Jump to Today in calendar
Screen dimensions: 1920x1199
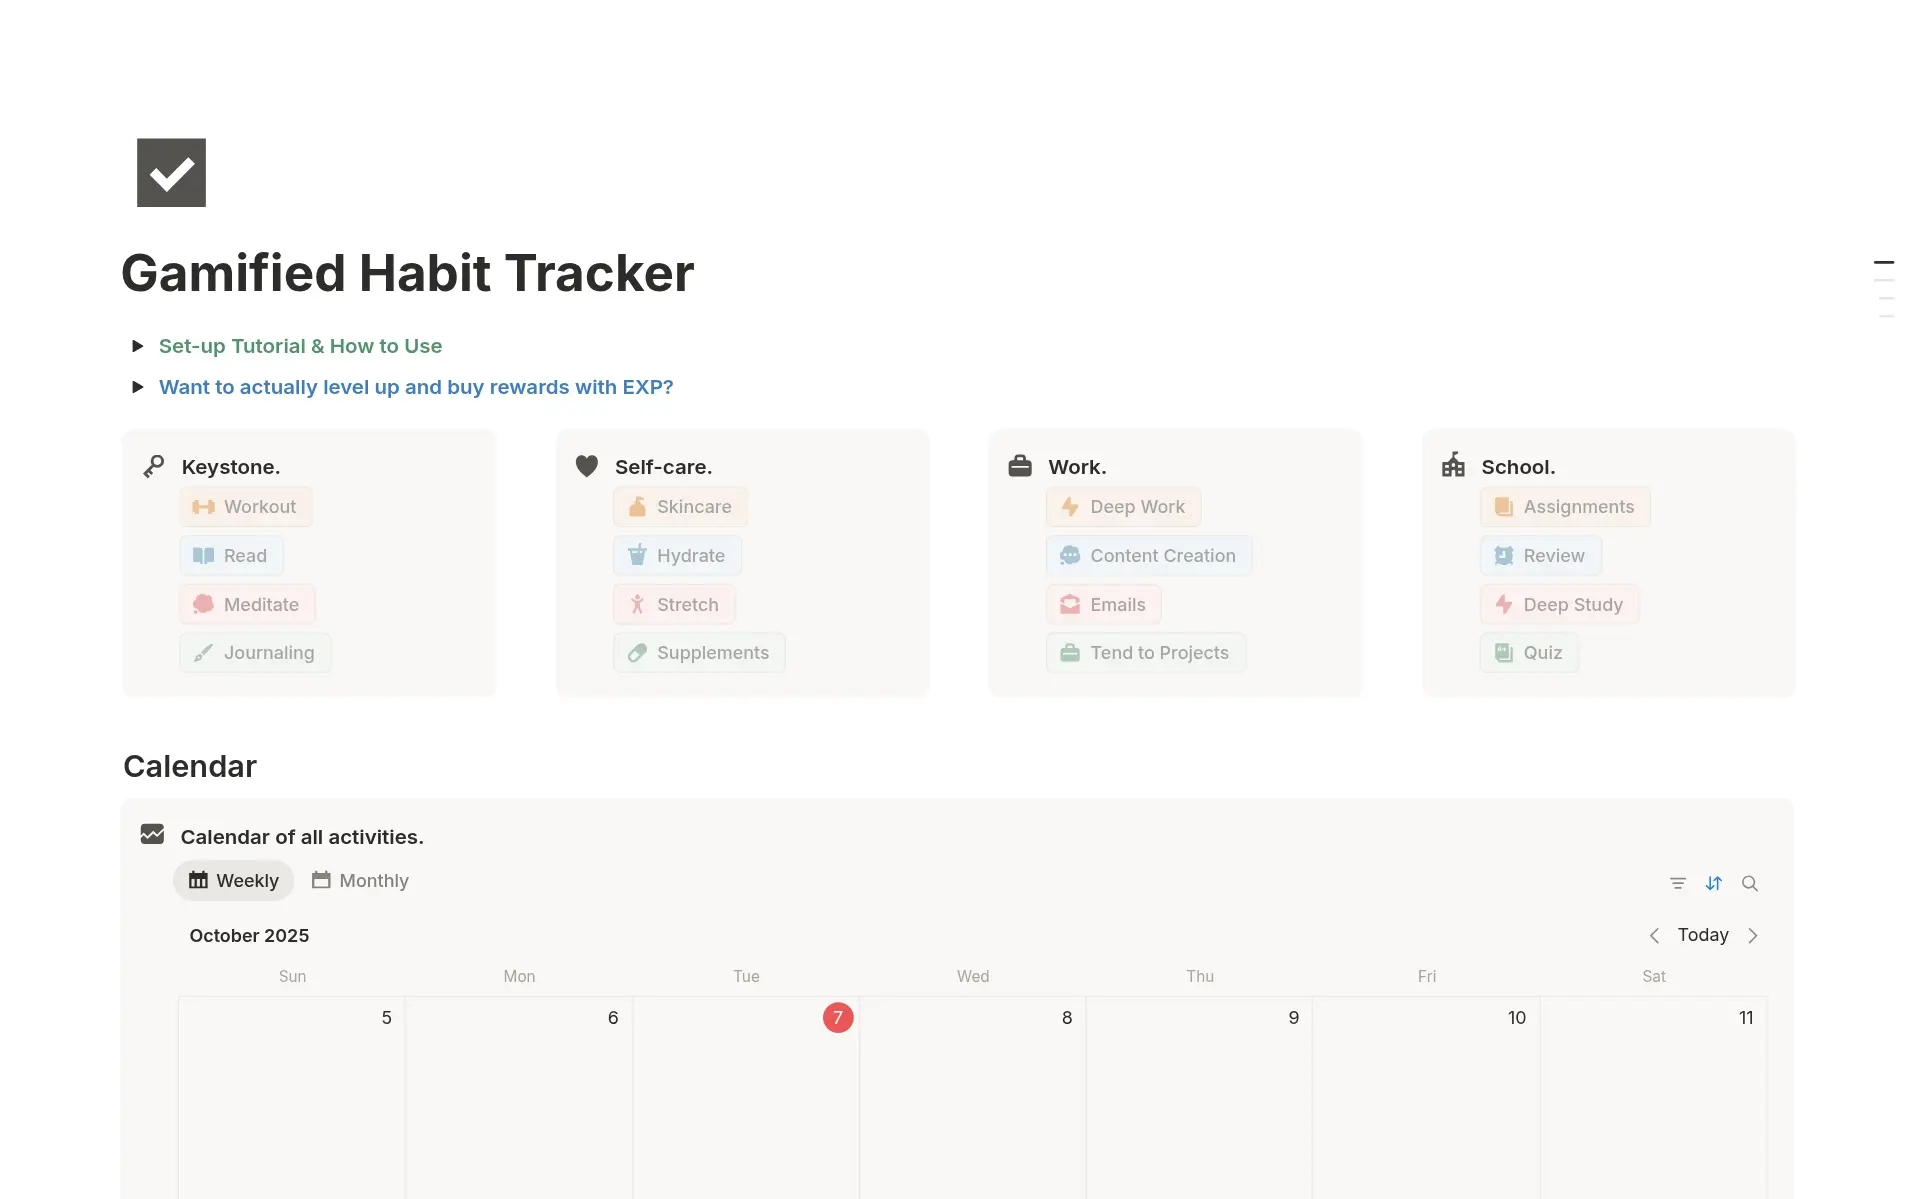coord(1703,935)
